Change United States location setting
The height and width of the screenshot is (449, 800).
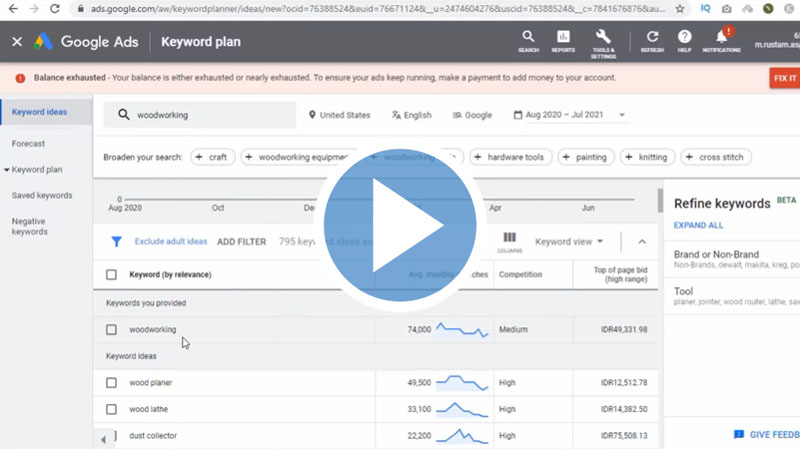point(339,115)
